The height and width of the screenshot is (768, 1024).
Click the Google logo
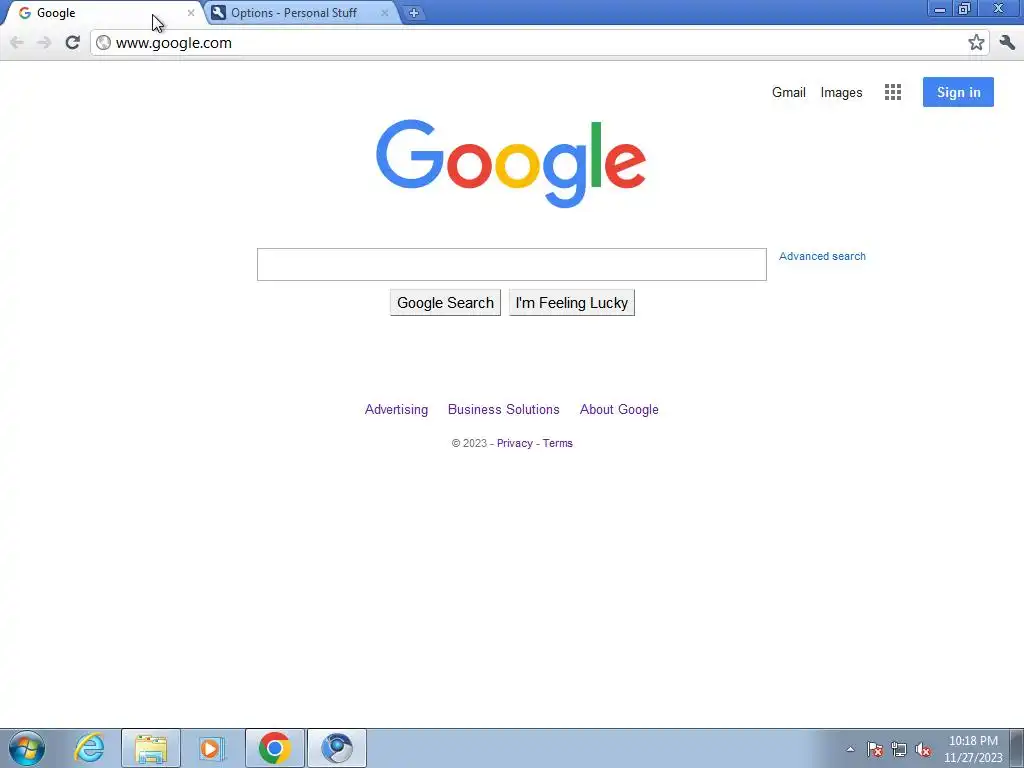(511, 163)
